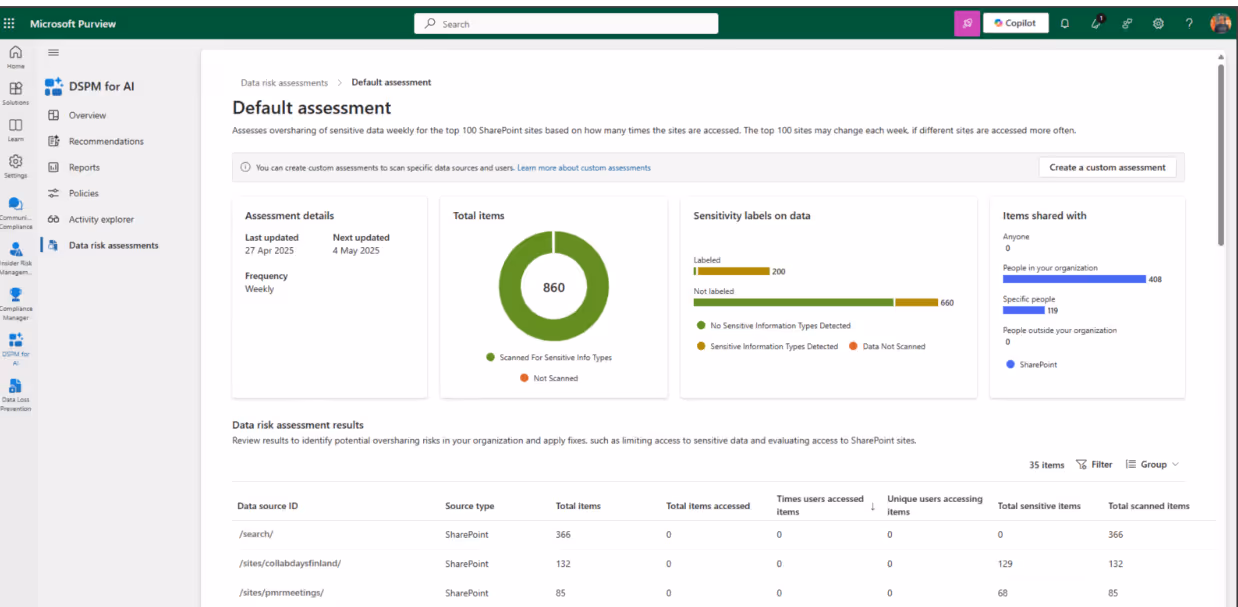Click the green Not labeled bar segment
This screenshot has height=607, width=1238.
pyautogui.click(x=793, y=302)
